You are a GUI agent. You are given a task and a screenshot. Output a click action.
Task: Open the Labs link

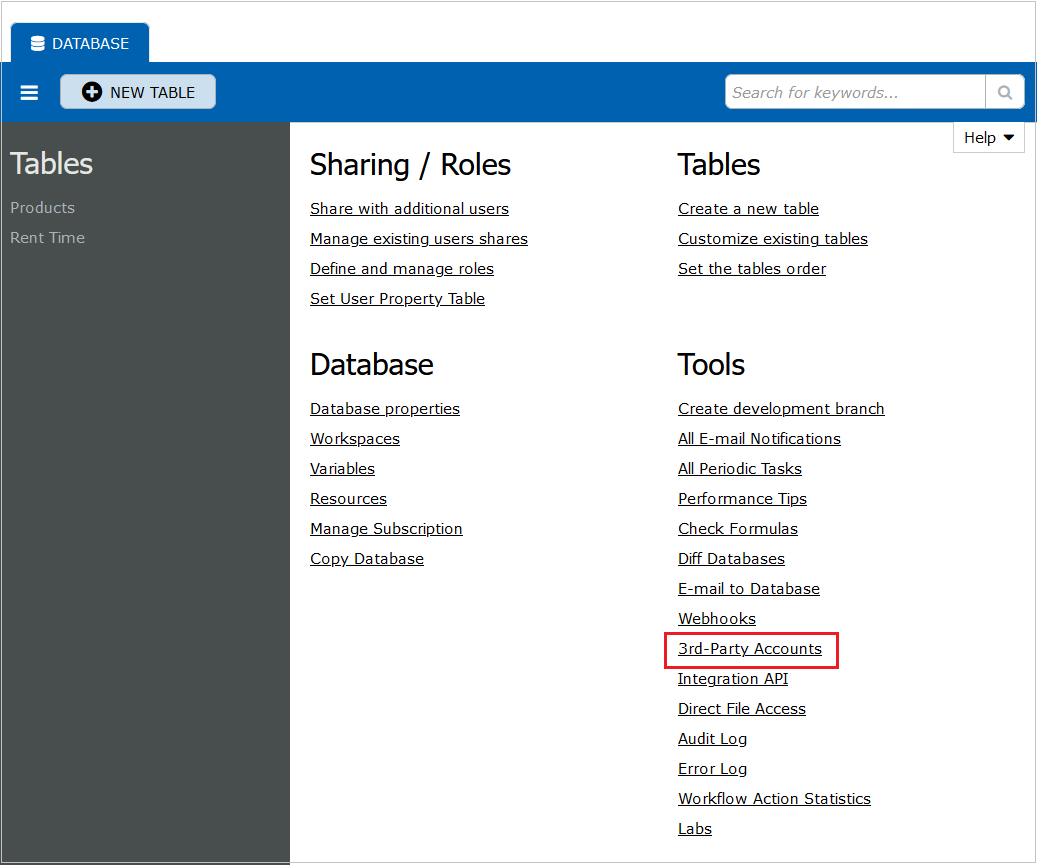coord(695,829)
